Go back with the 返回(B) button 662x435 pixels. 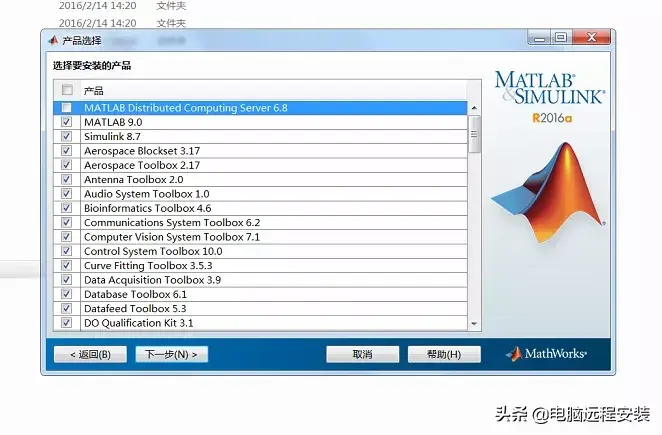click(x=90, y=354)
